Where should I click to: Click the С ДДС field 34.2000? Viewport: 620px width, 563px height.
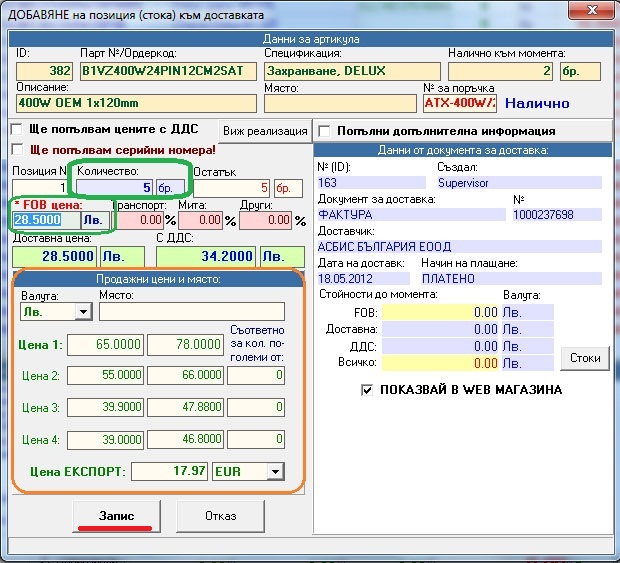(x=206, y=256)
